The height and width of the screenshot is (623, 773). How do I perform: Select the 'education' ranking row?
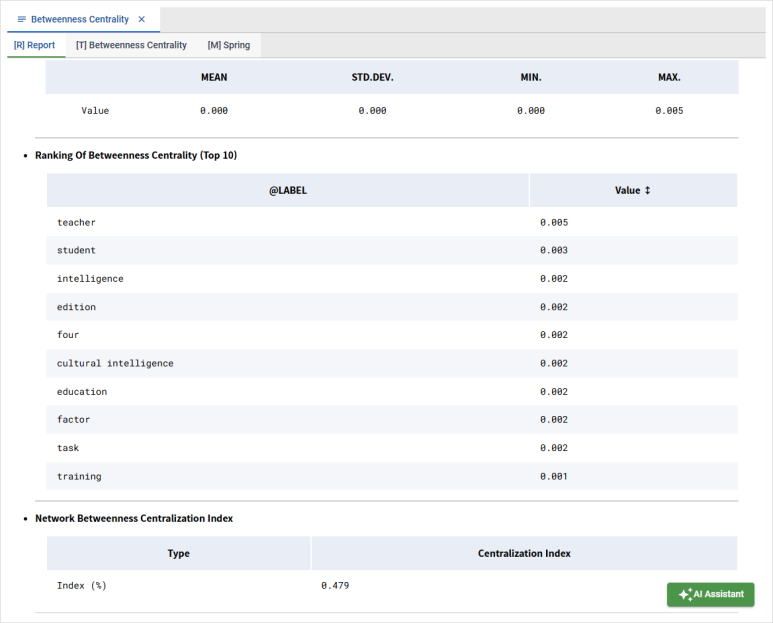pyautogui.click(x=392, y=391)
